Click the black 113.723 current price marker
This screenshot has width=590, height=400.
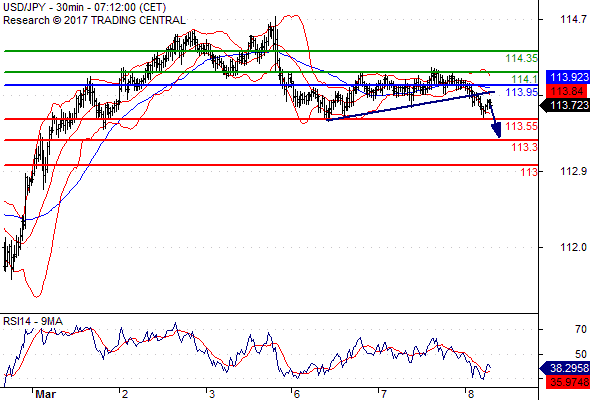pyautogui.click(x=566, y=105)
